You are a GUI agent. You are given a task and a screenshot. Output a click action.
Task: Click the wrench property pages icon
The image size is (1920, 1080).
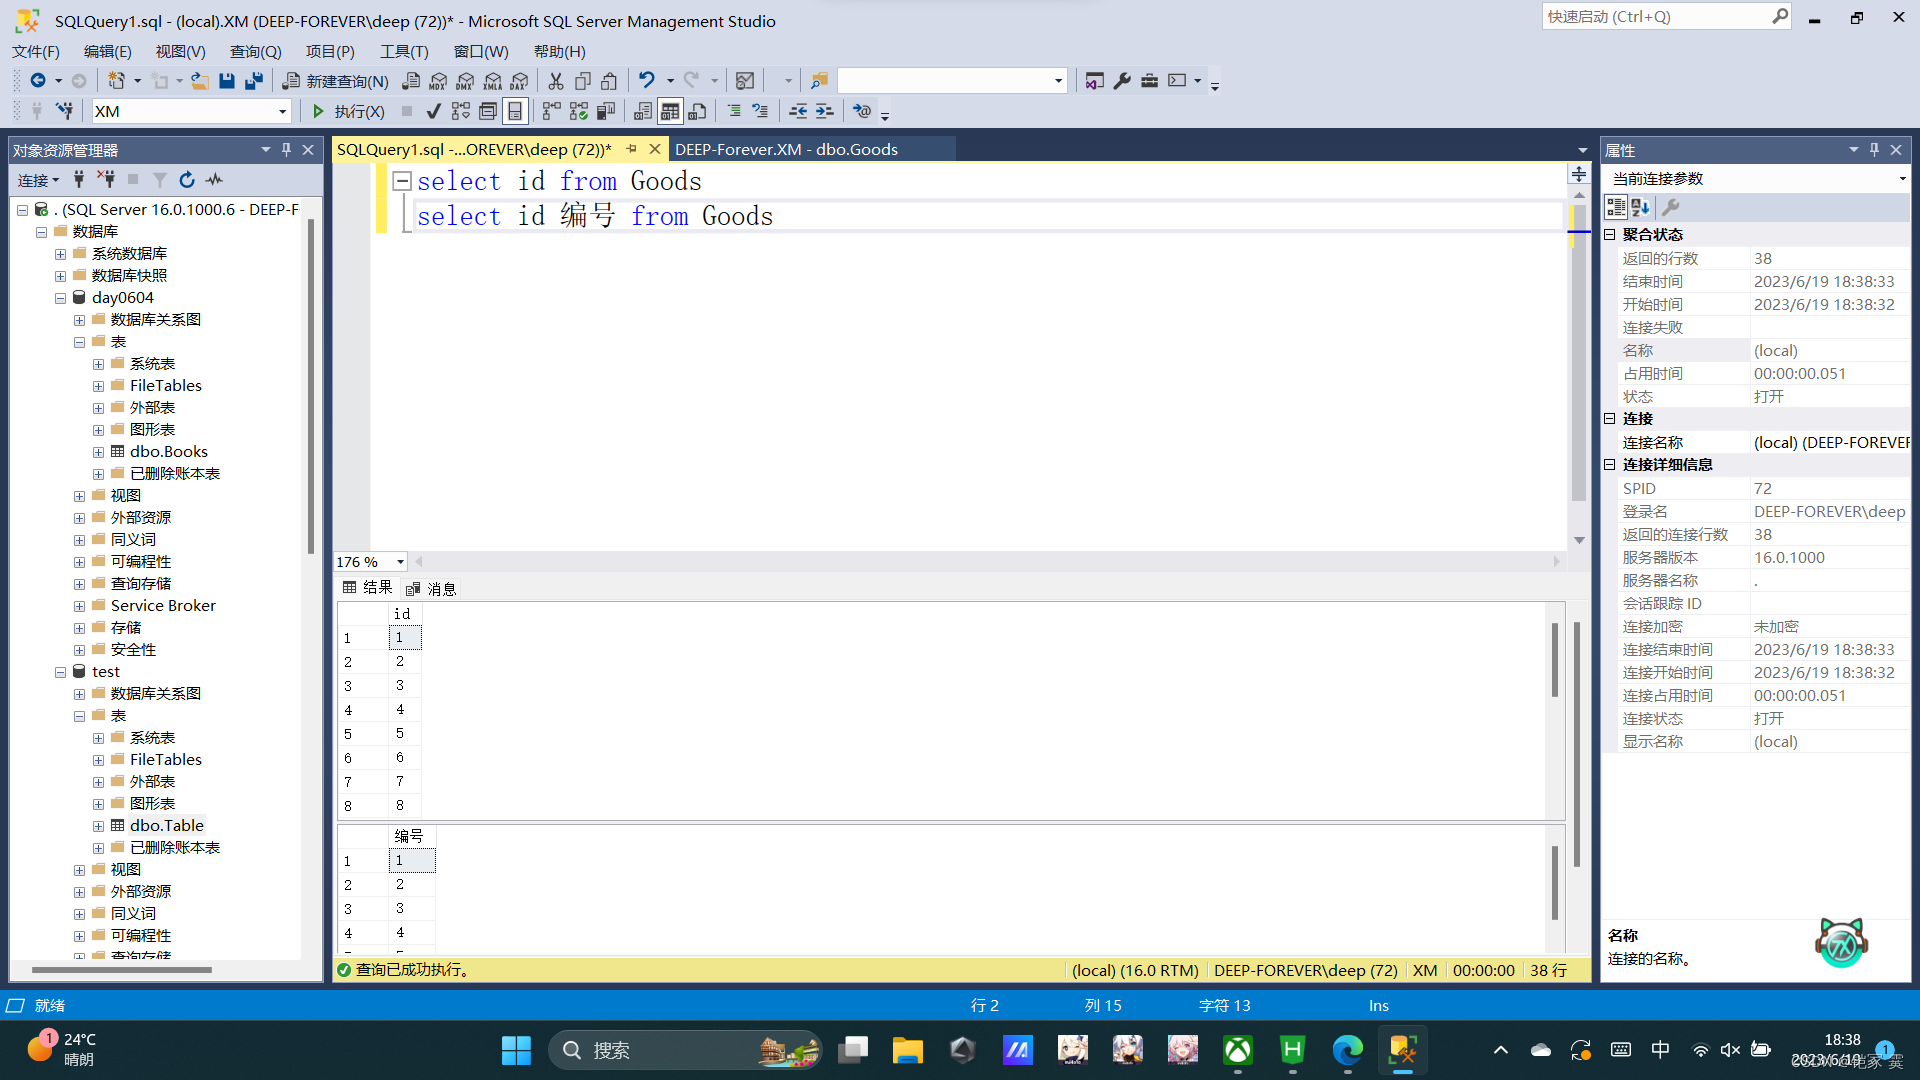tap(1670, 207)
